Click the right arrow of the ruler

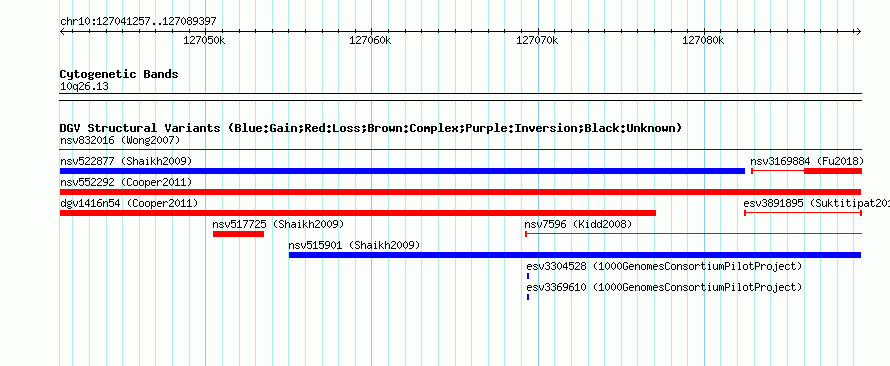[859, 31]
